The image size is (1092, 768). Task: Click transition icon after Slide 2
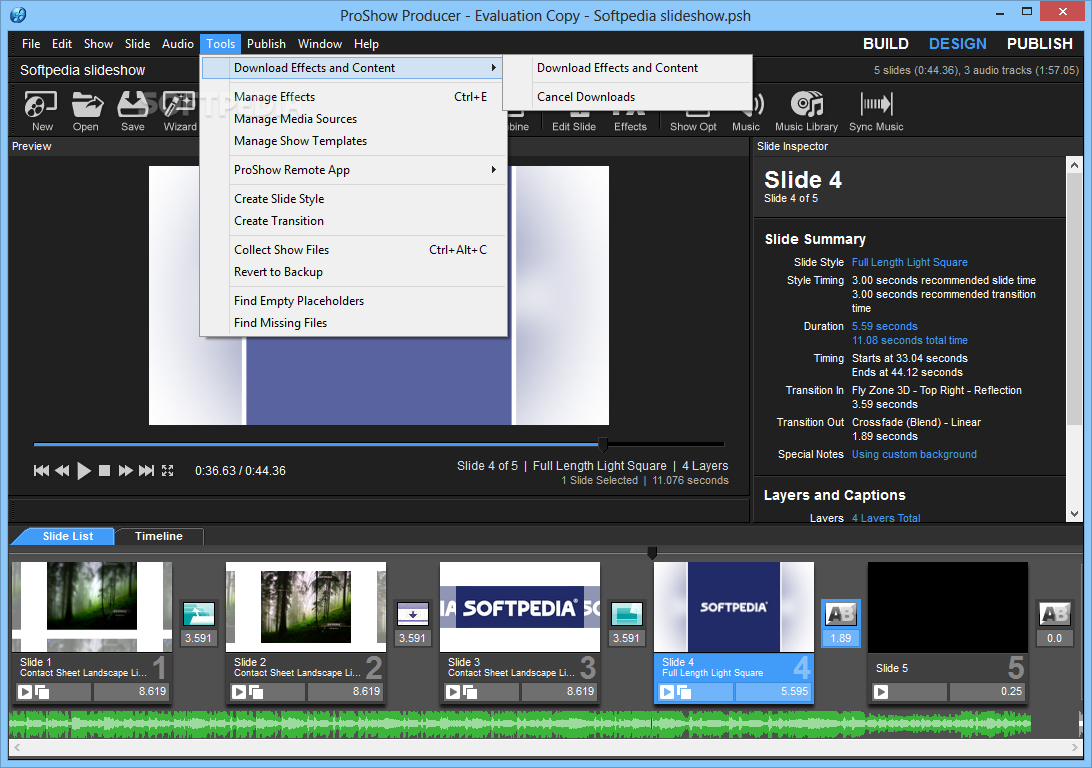(x=412, y=614)
